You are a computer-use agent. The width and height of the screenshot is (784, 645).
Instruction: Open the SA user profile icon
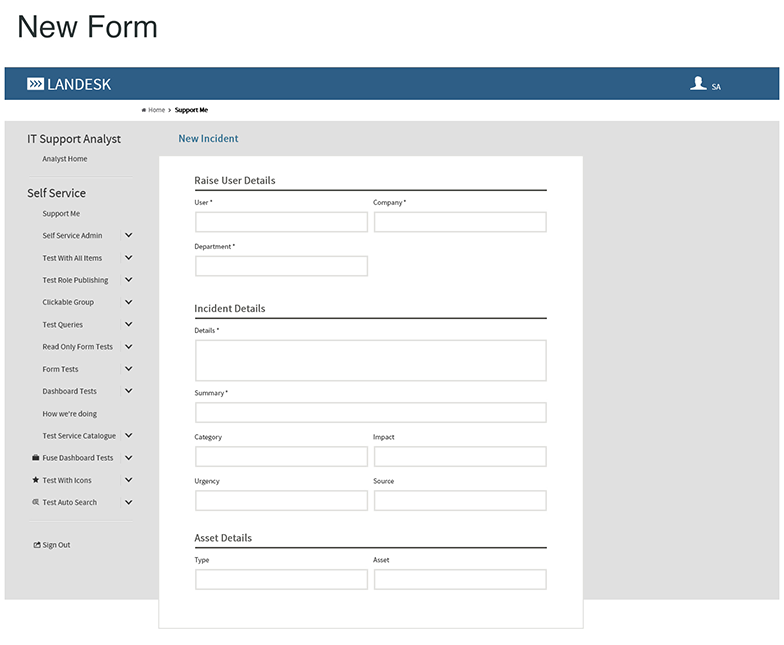click(x=698, y=84)
